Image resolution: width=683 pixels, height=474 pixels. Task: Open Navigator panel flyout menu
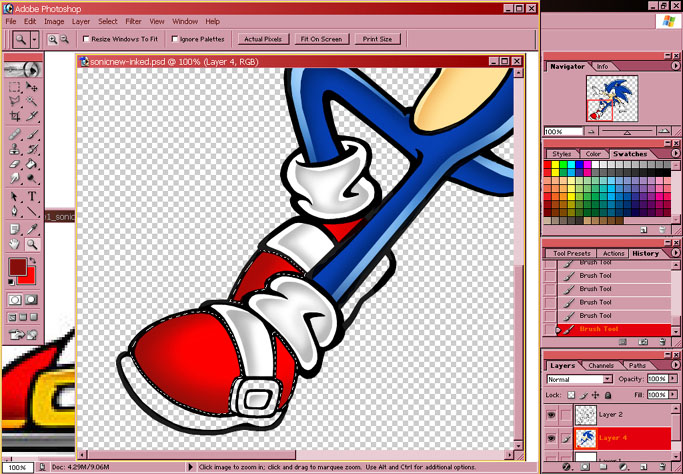click(675, 66)
